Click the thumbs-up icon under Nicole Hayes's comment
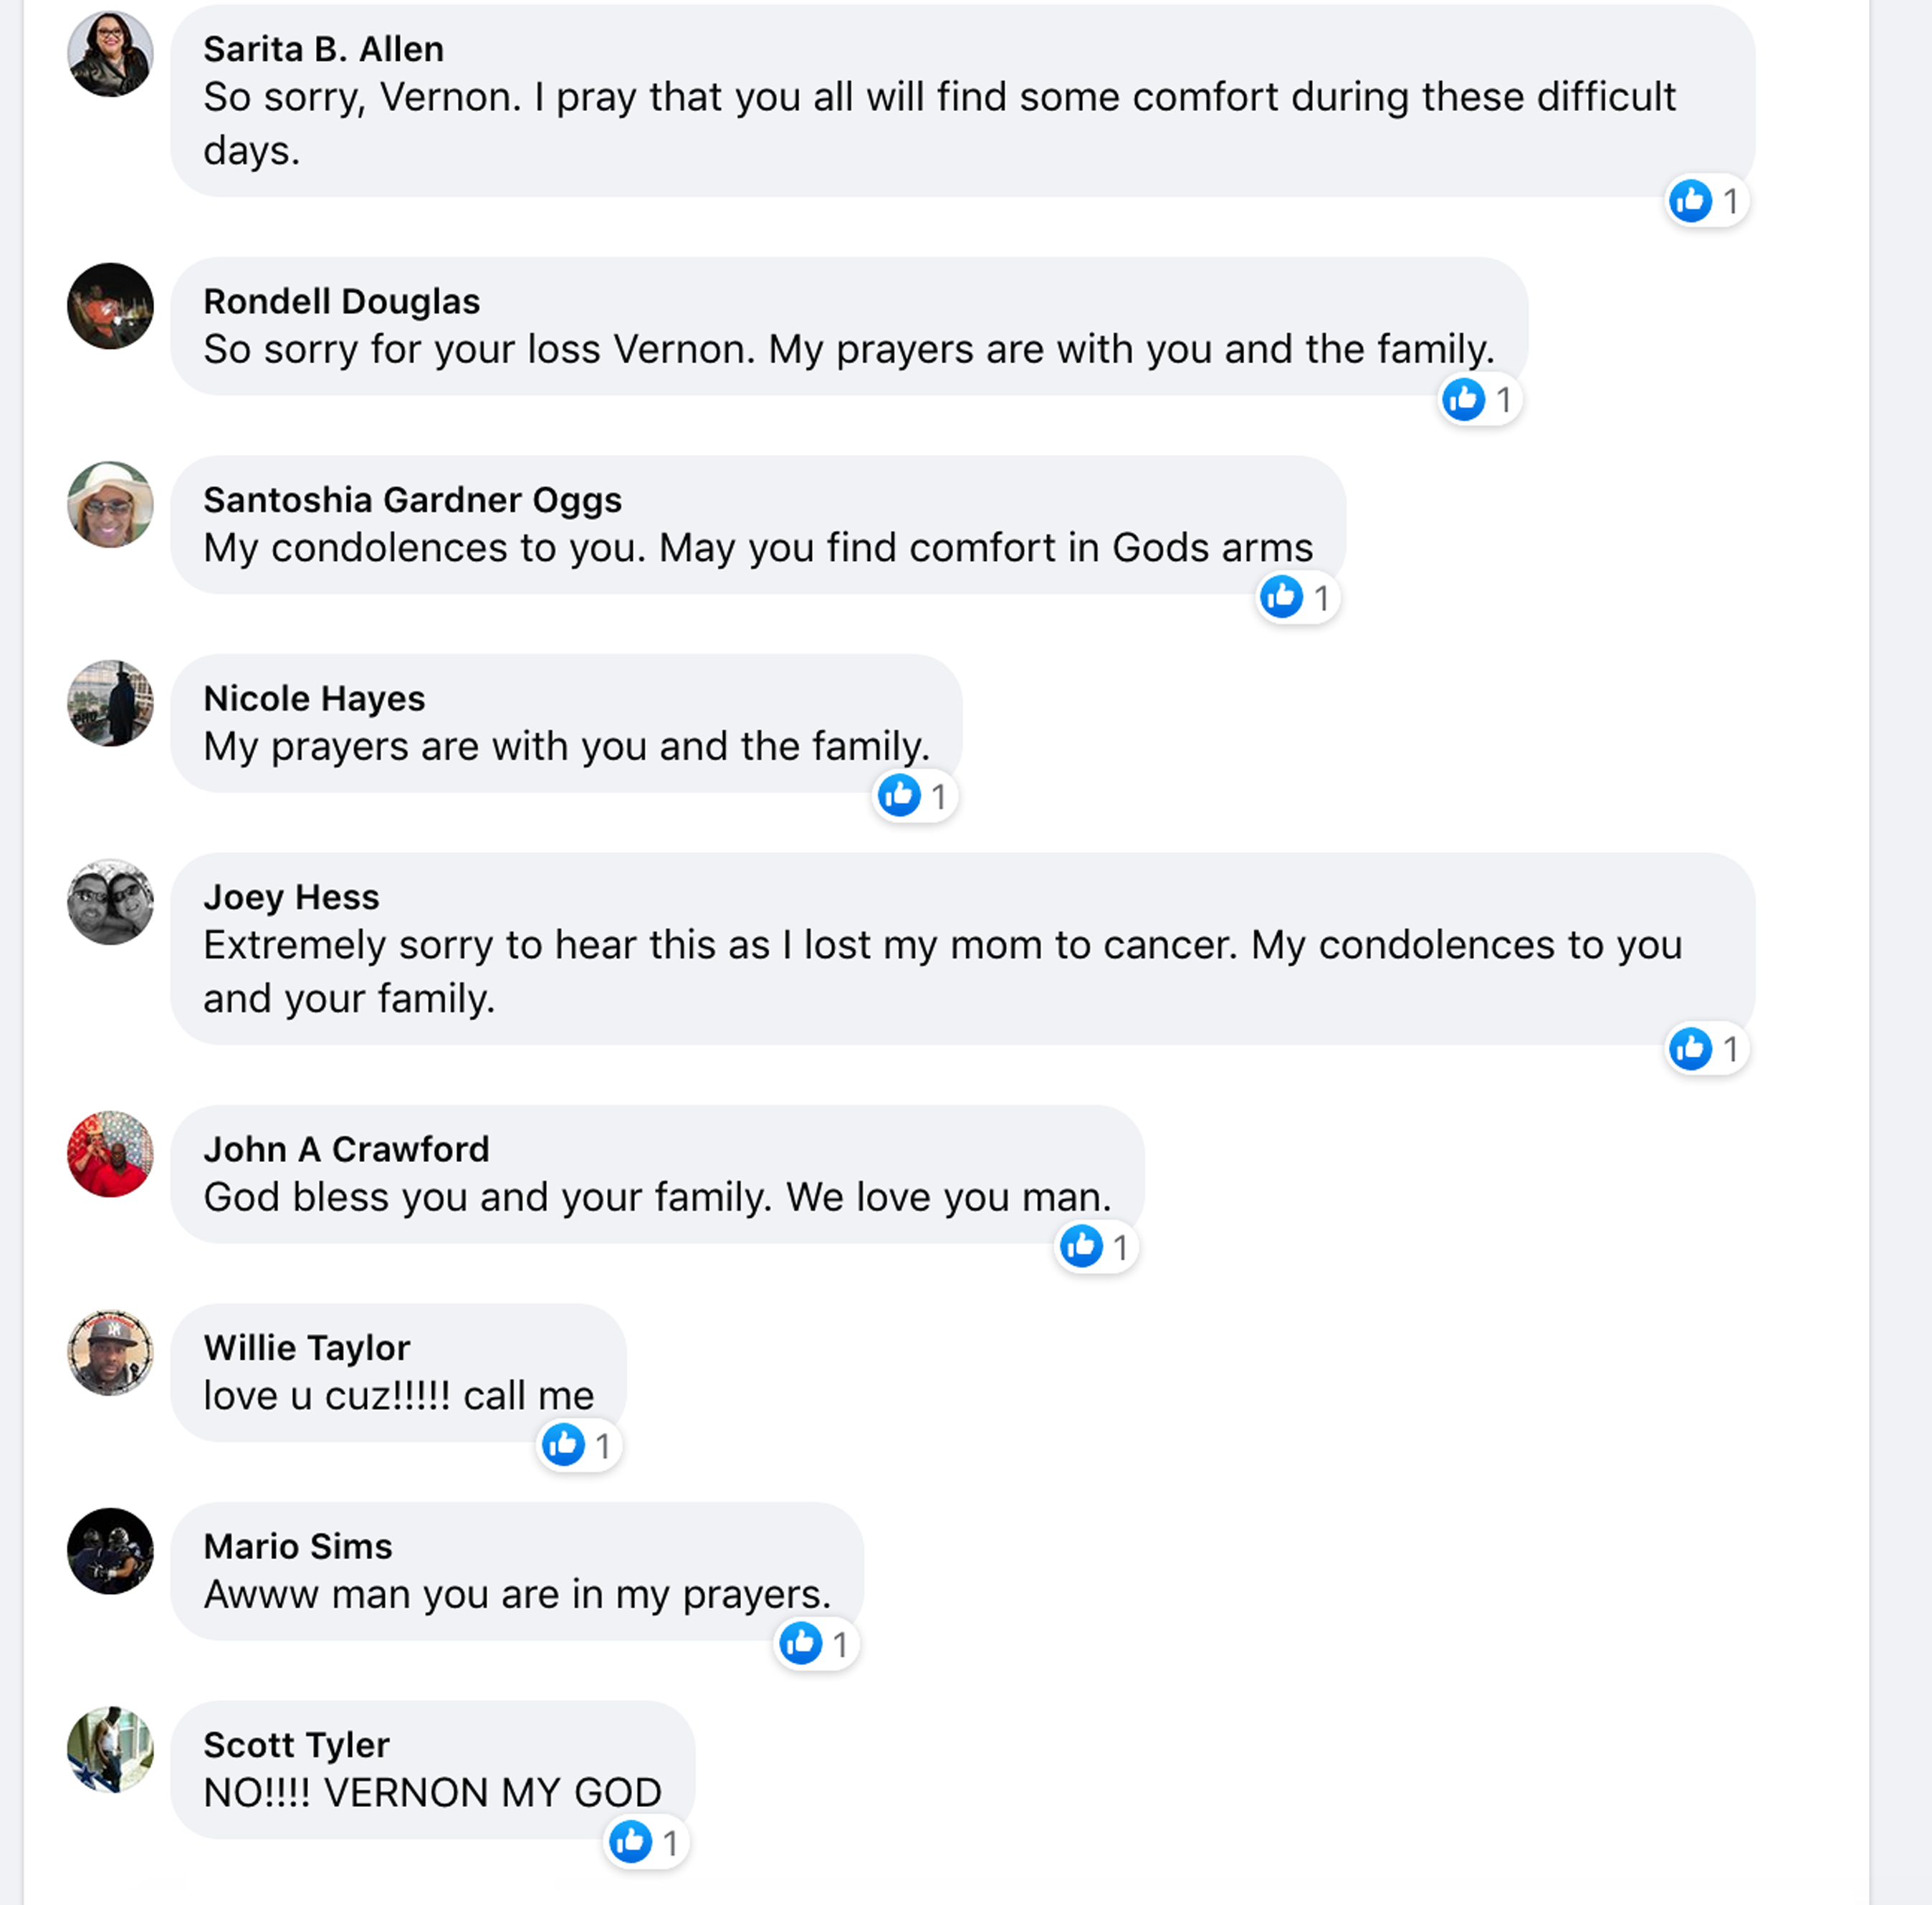This screenshot has width=1932, height=1905. coord(899,796)
